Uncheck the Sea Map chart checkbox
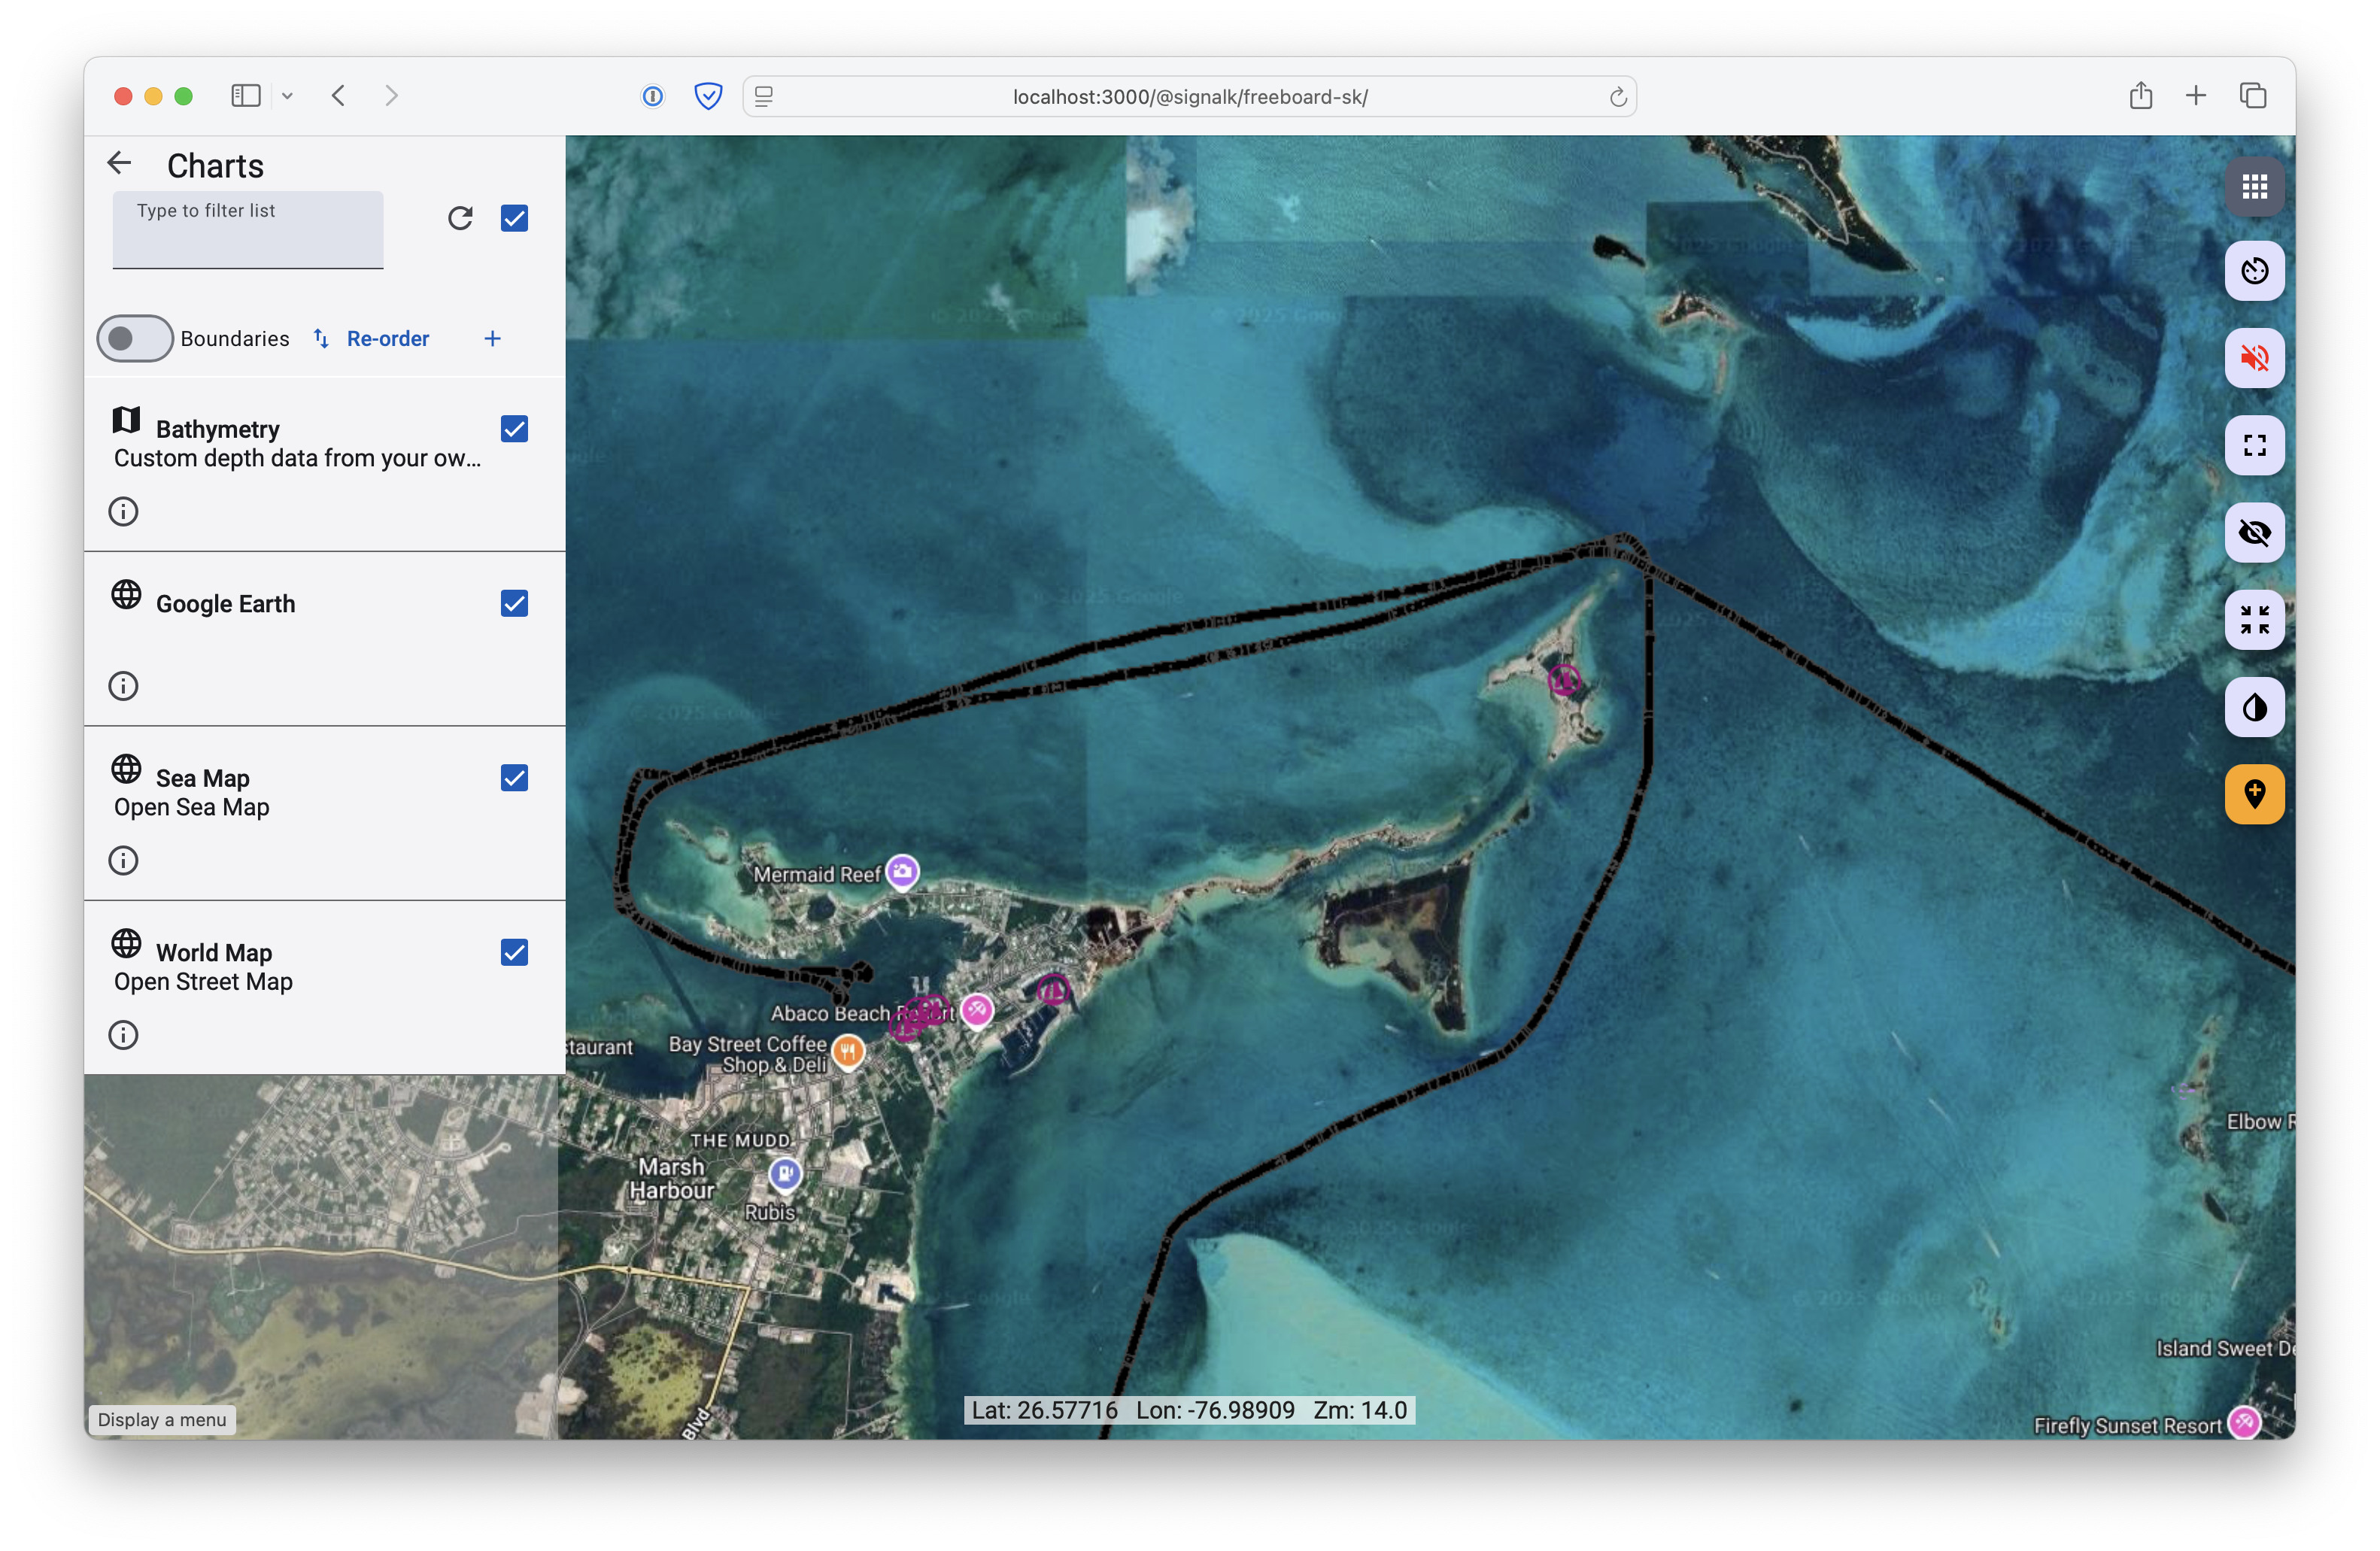This screenshot has width=2380, height=1551. [514, 779]
